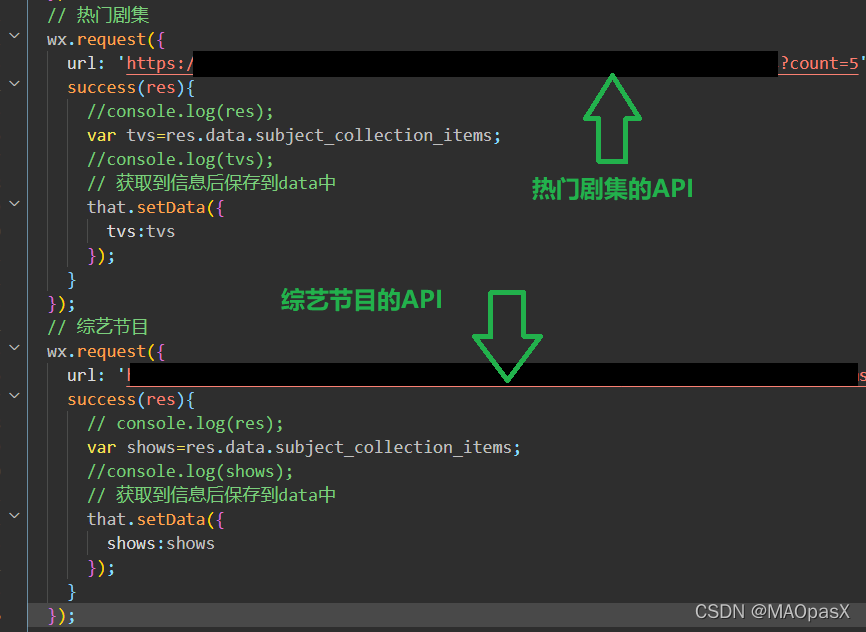Viewport: 866px width, 632px height.
Task: Click the 'shows:shows' property line
Action: click(161, 544)
